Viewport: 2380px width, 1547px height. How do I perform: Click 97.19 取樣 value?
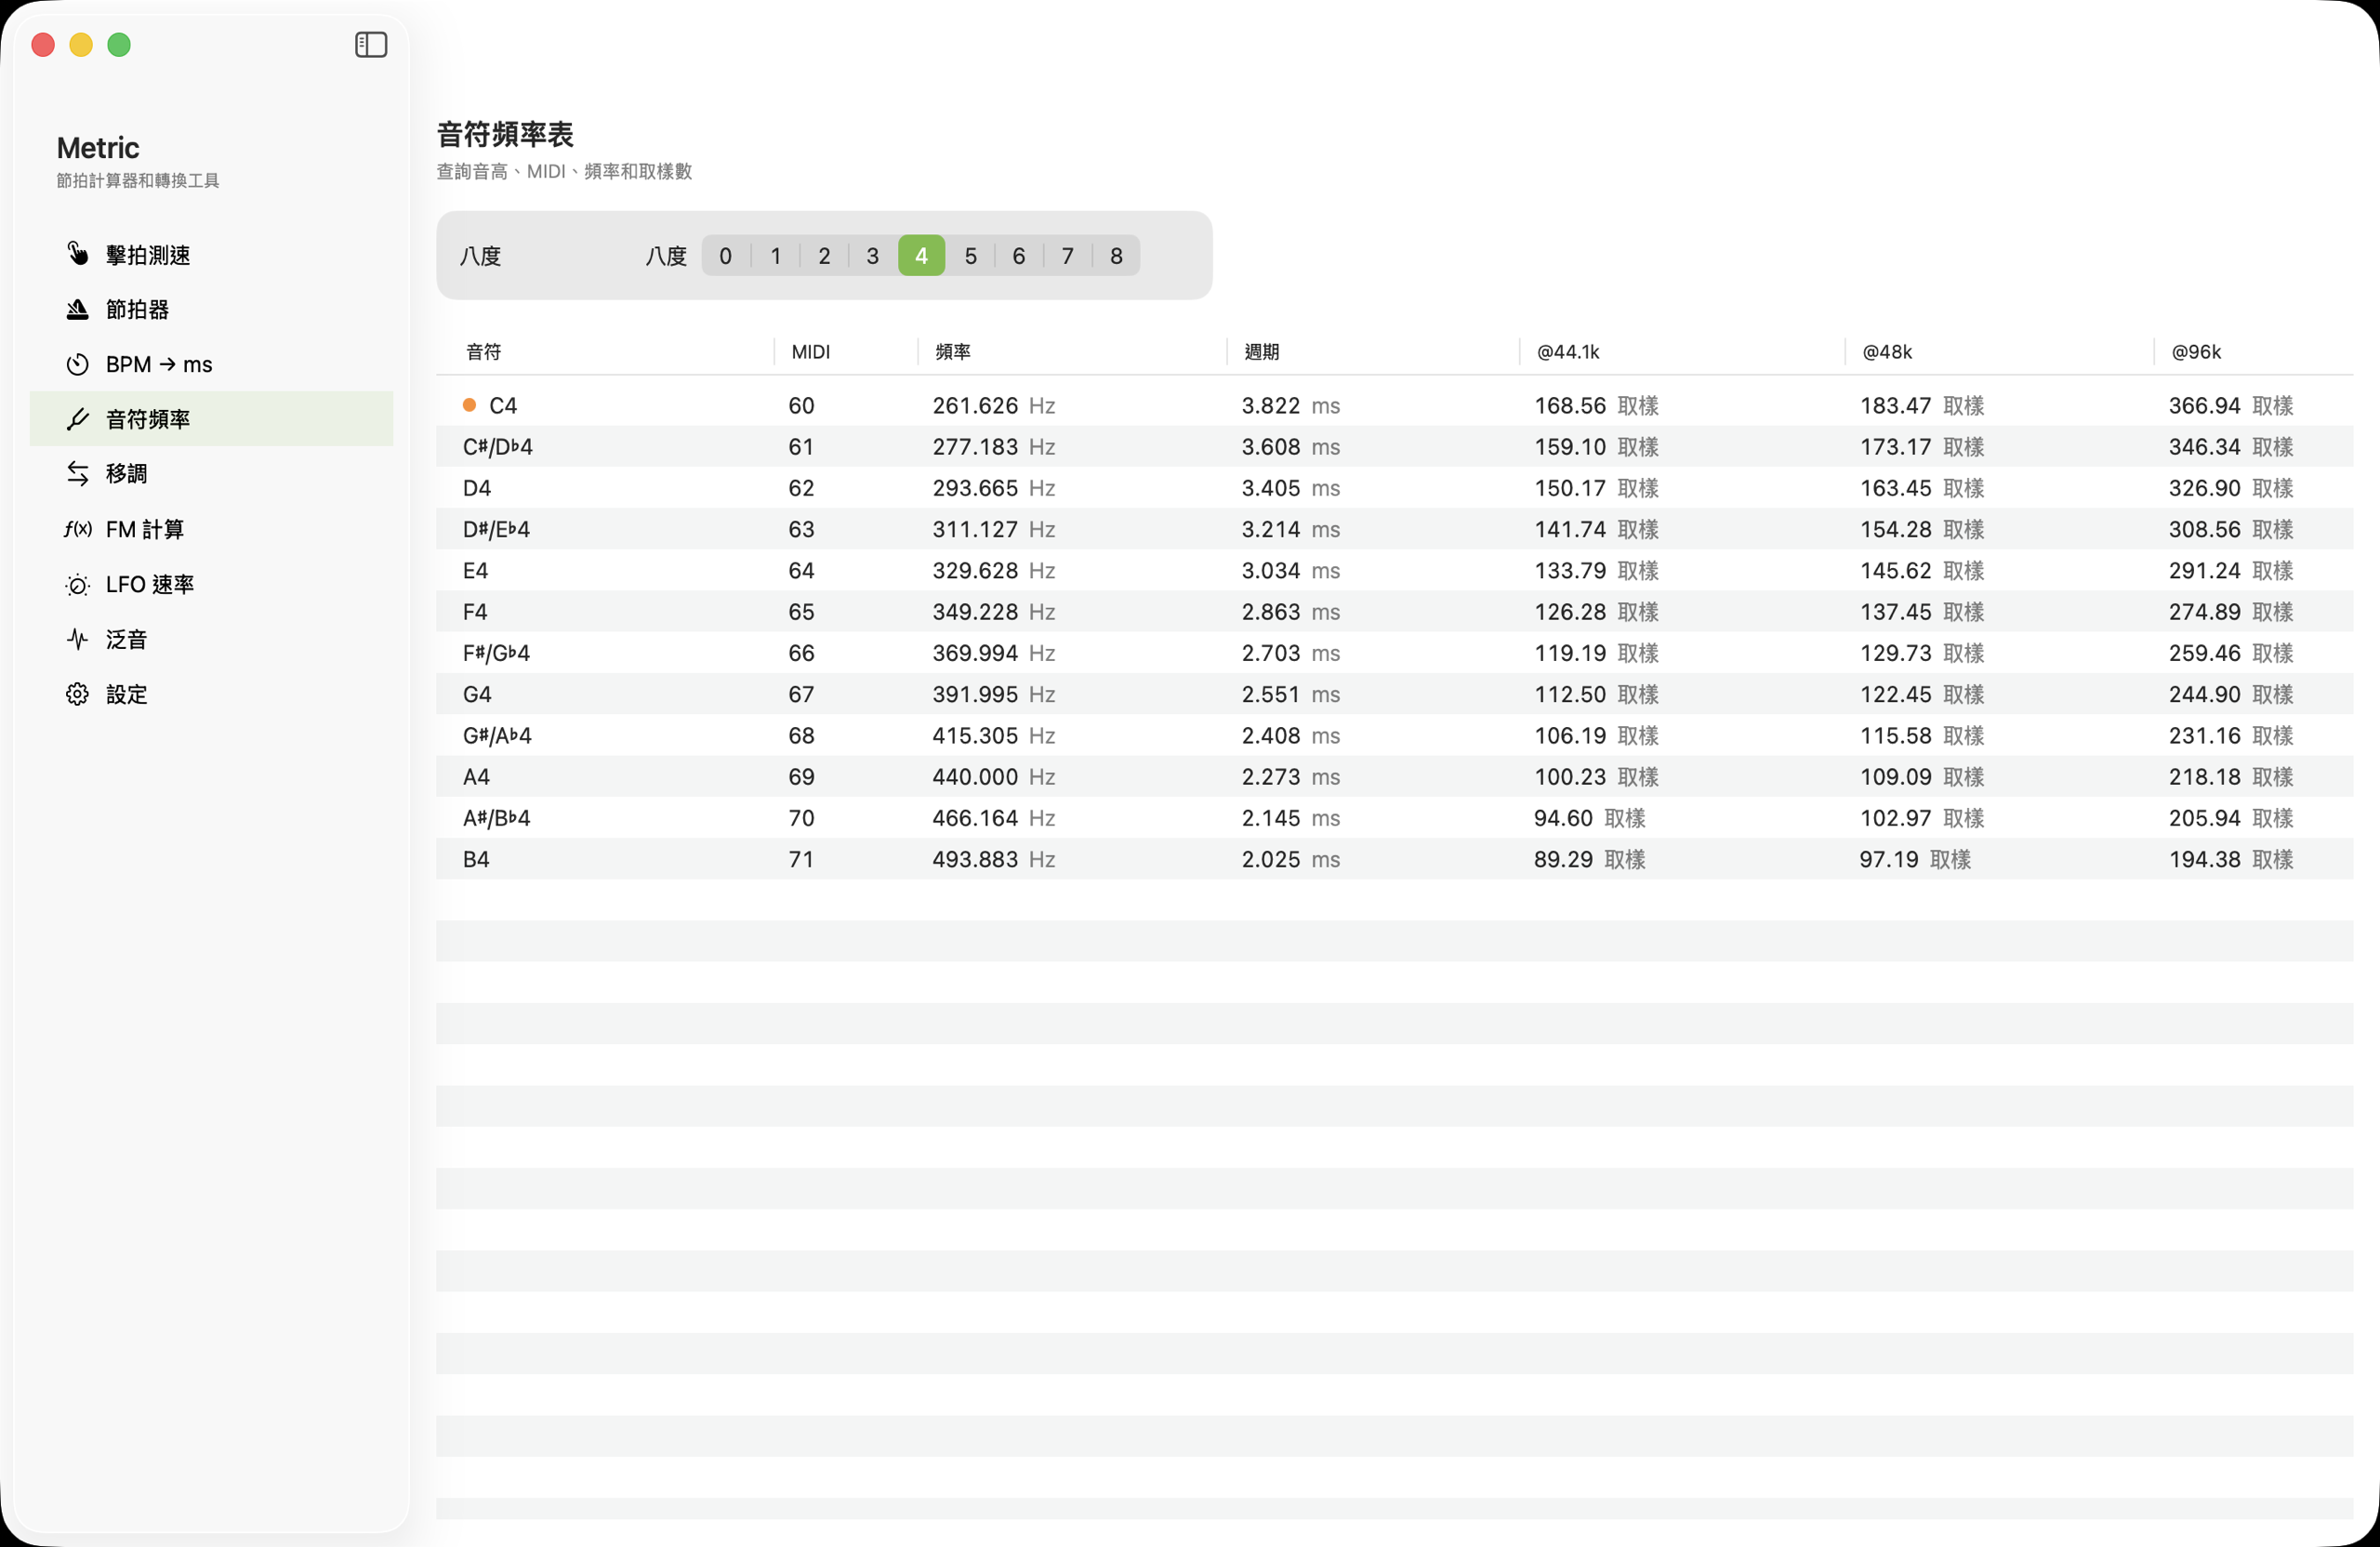click(x=1915, y=860)
